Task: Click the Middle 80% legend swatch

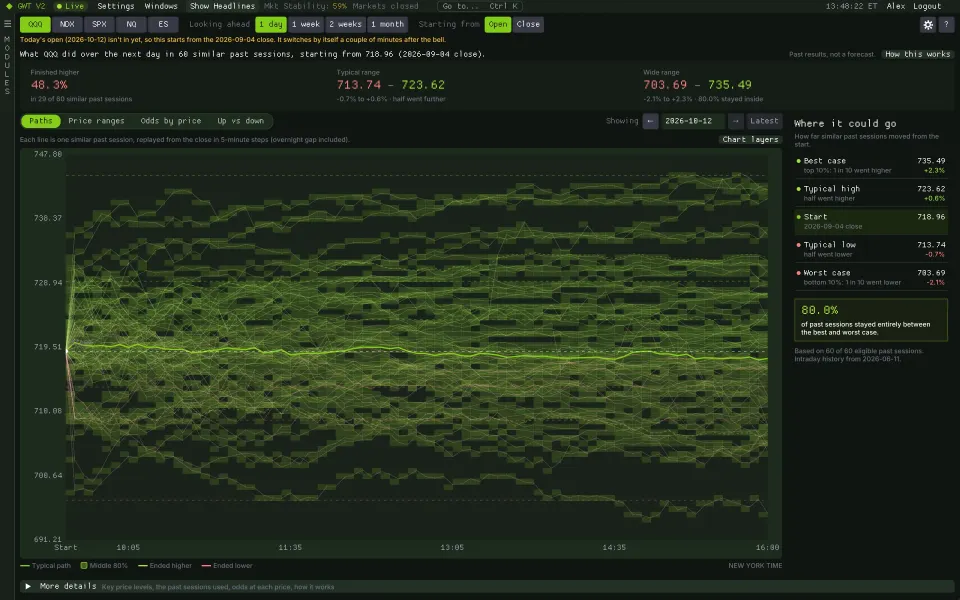Action: click(84, 566)
